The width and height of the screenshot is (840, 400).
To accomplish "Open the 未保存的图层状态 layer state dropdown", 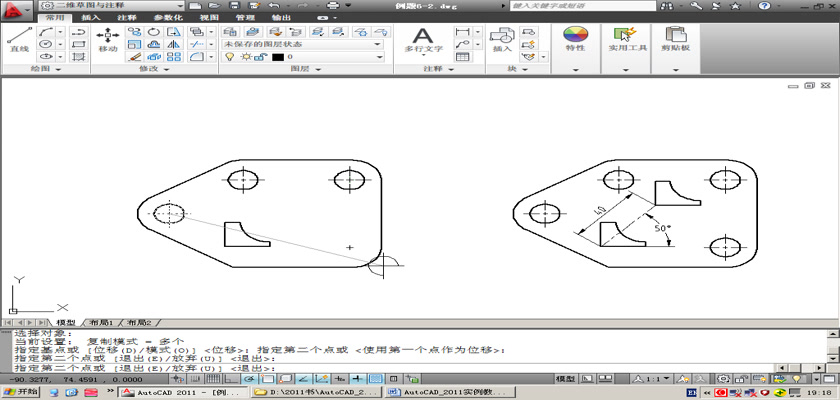I will pyautogui.click(x=302, y=44).
